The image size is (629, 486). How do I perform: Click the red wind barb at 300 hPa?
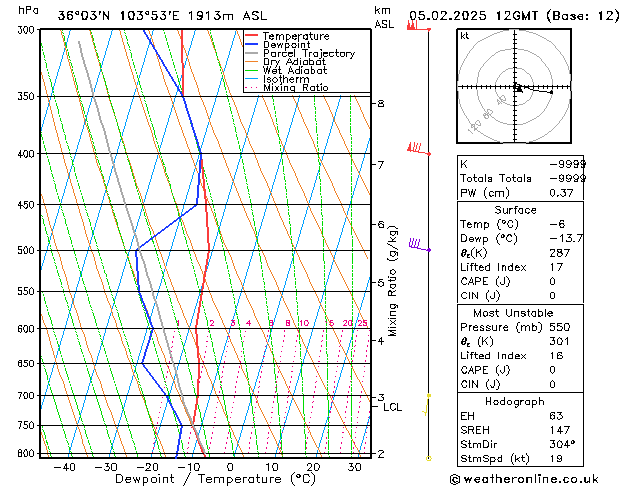[x=418, y=26]
